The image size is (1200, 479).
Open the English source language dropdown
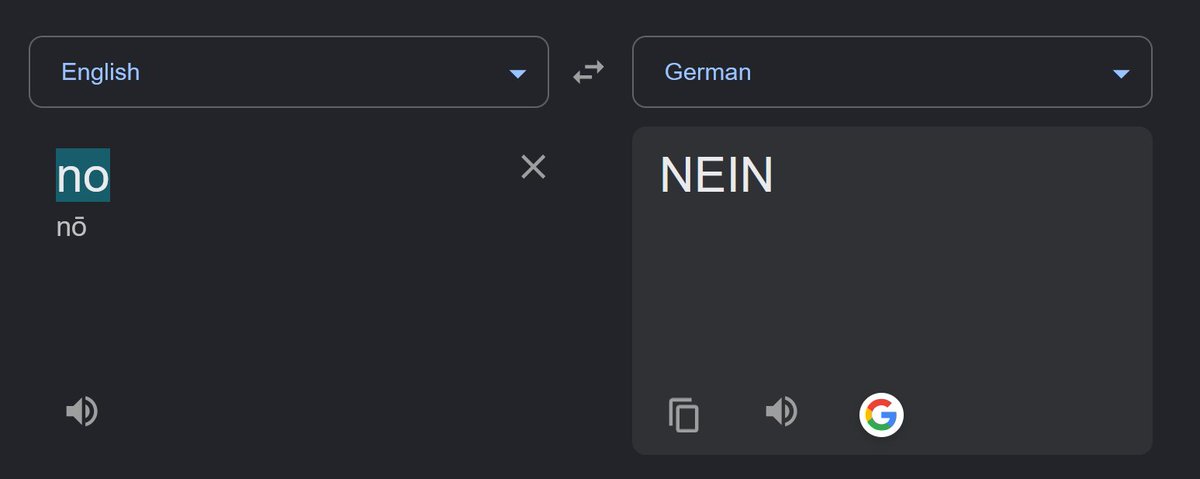289,72
